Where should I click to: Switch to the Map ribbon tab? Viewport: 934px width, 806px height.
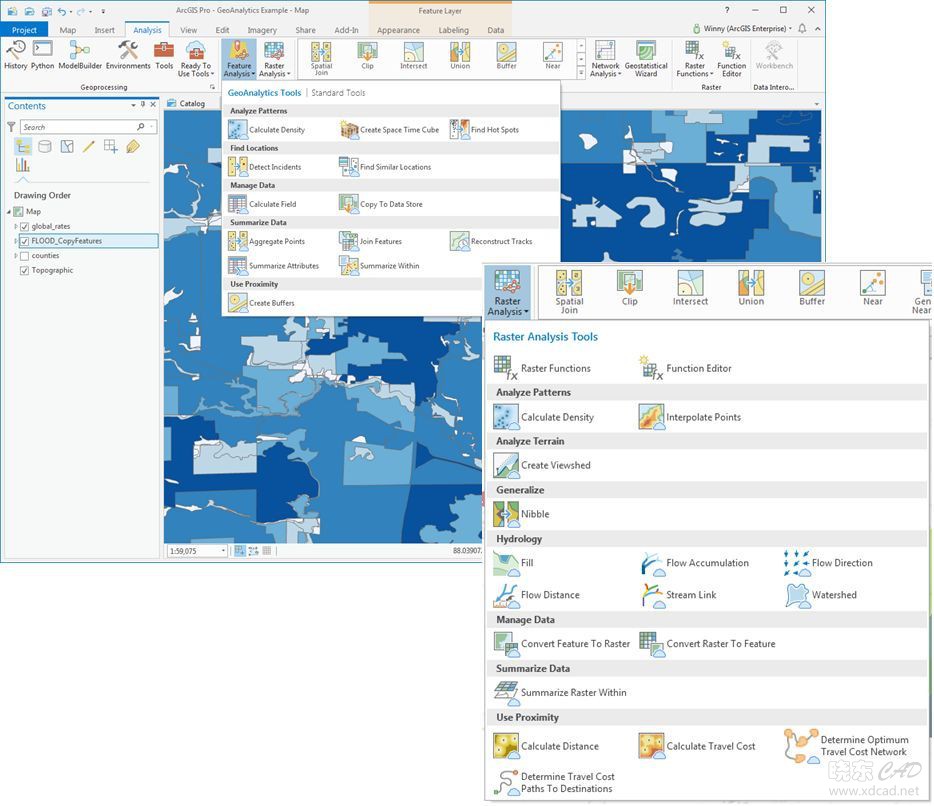pos(67,30)
